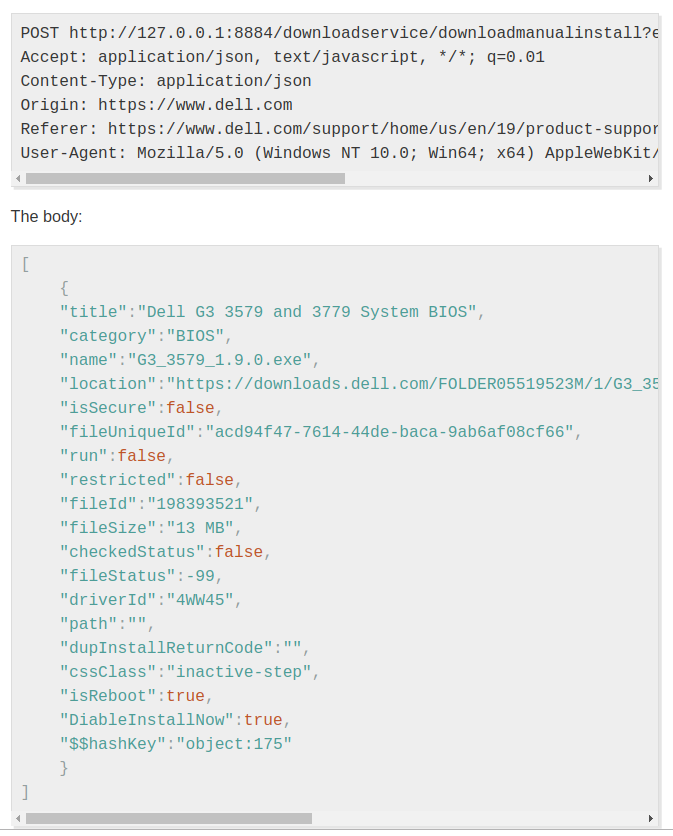Click the "isReboot" true value

click(185, 696)
